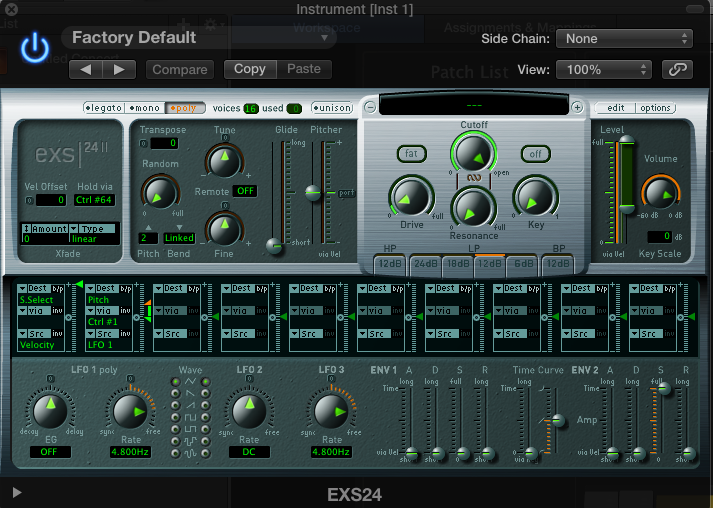Toggle b/p on S.Select modulation slot

pyautogui.click(x=58, y=288)
